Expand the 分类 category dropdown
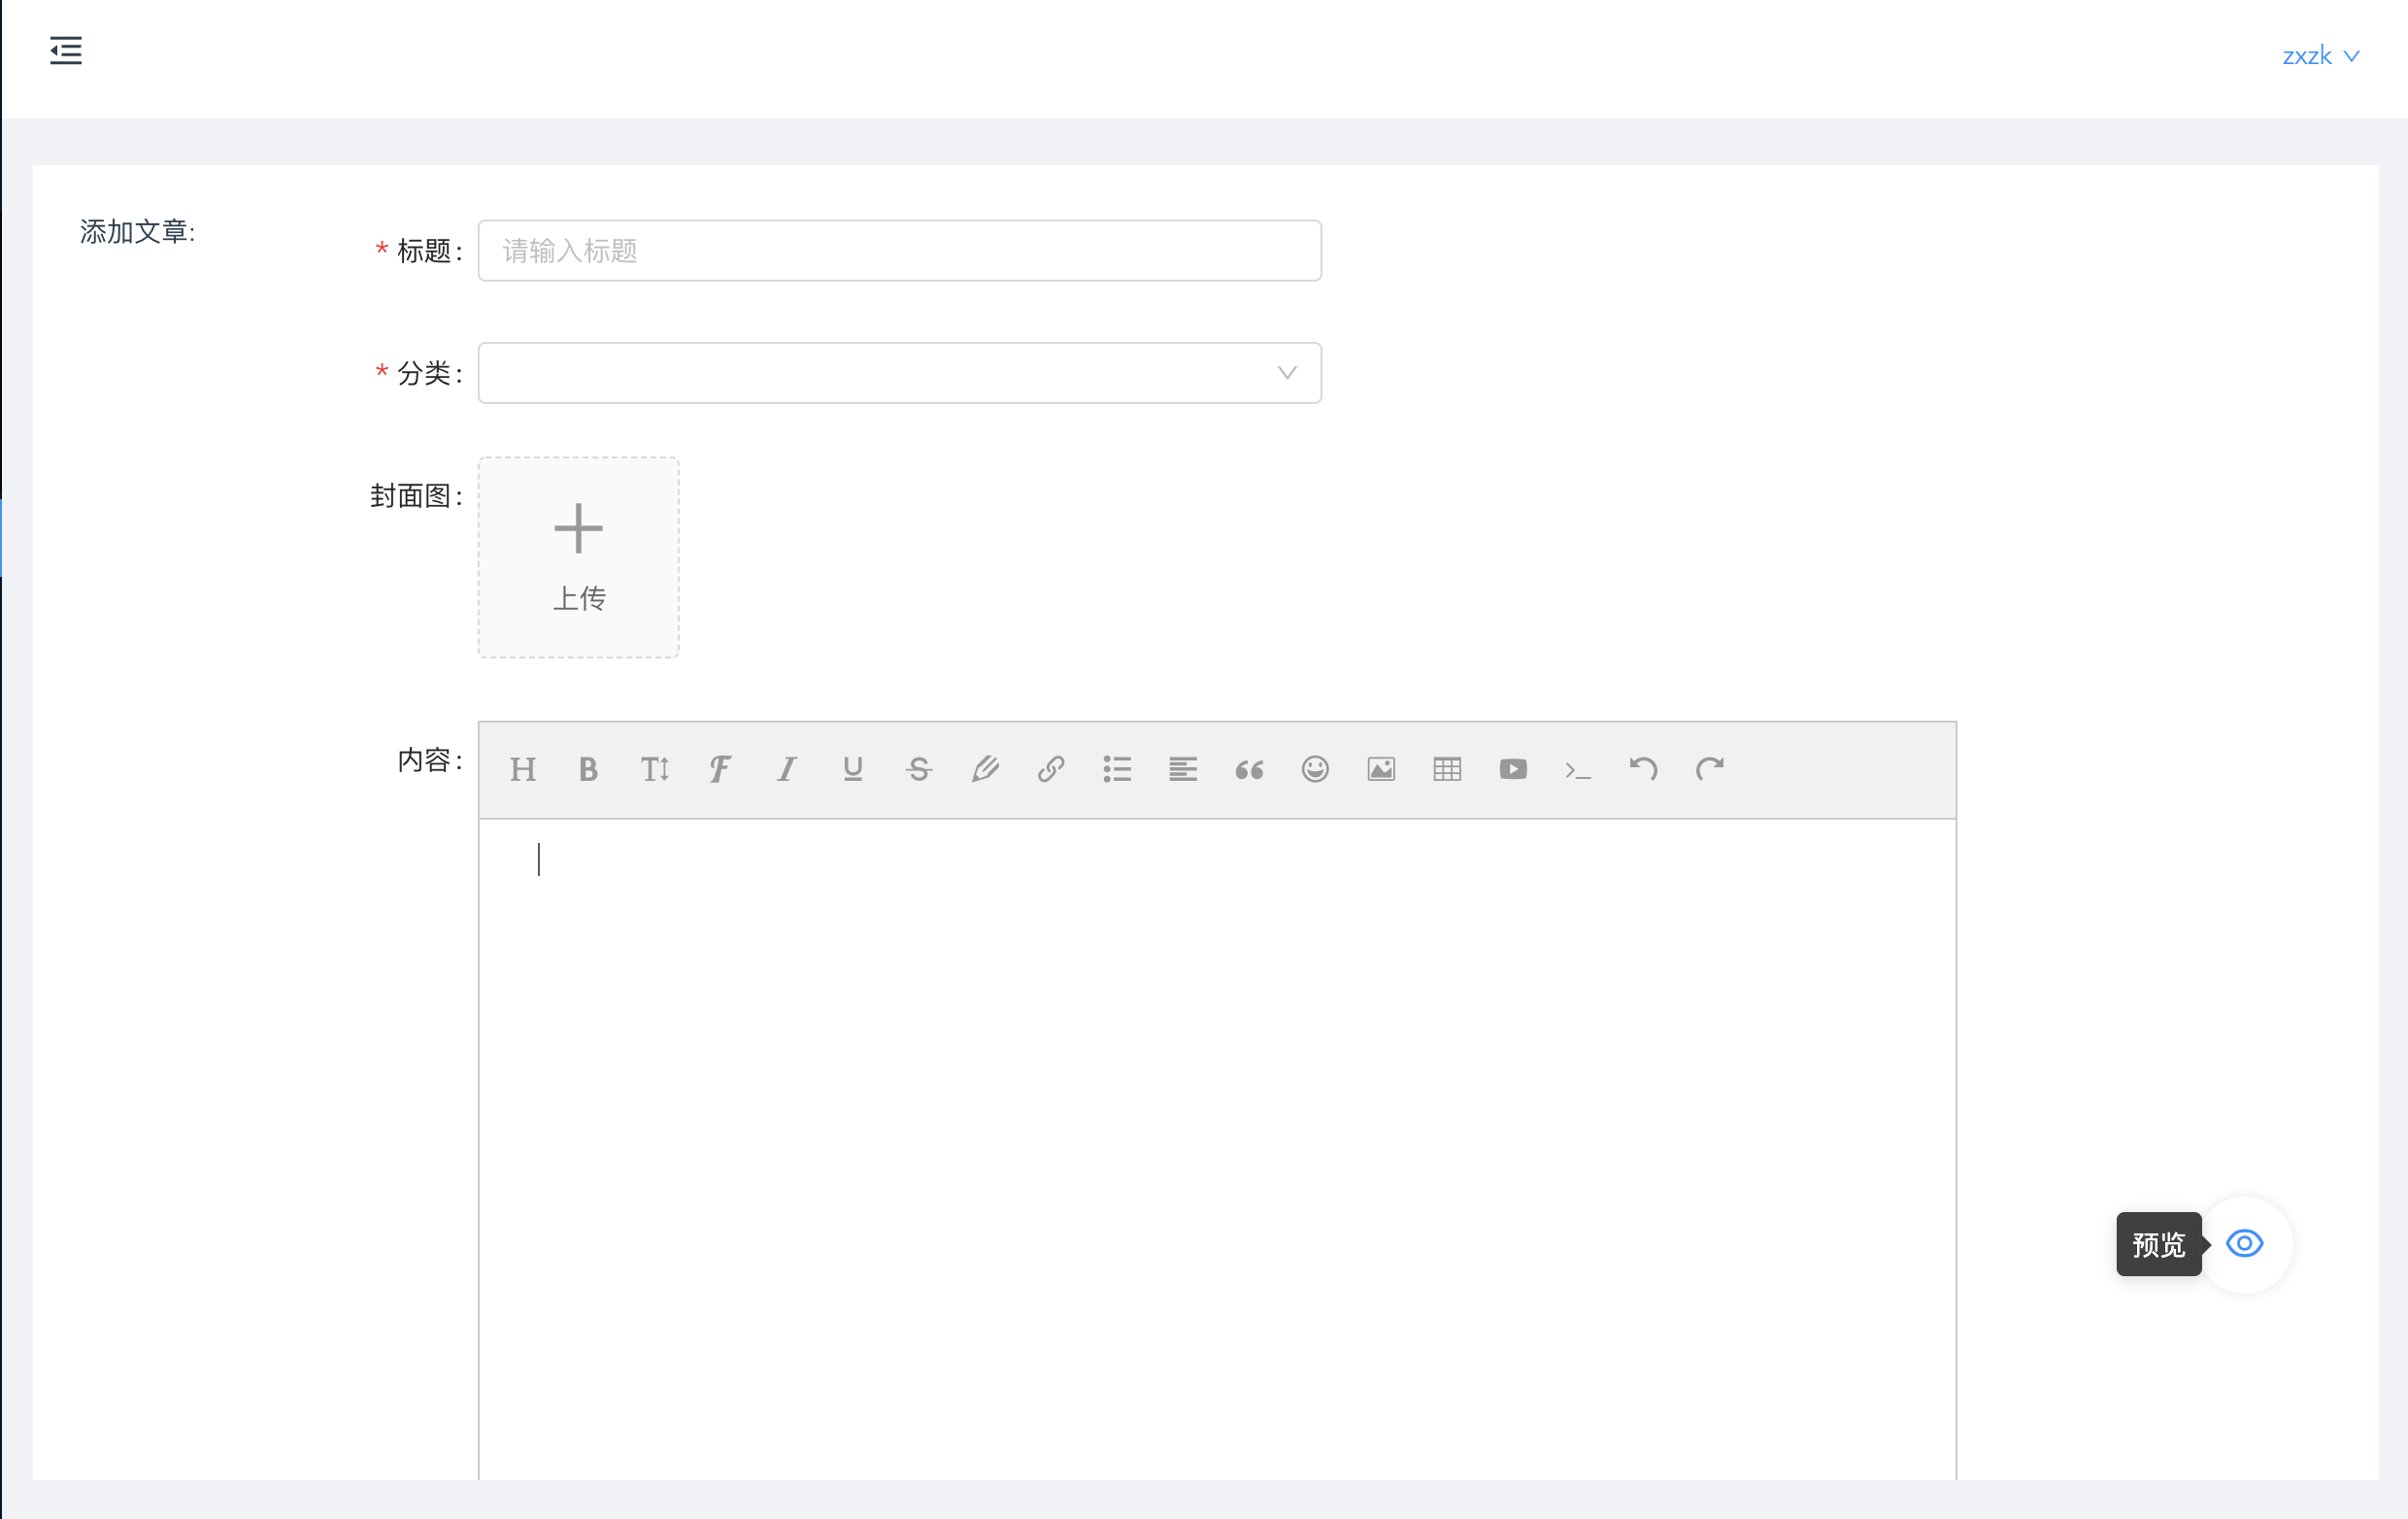The width and height of the screenshot is (2408, 1519). [x=899, y=373]
